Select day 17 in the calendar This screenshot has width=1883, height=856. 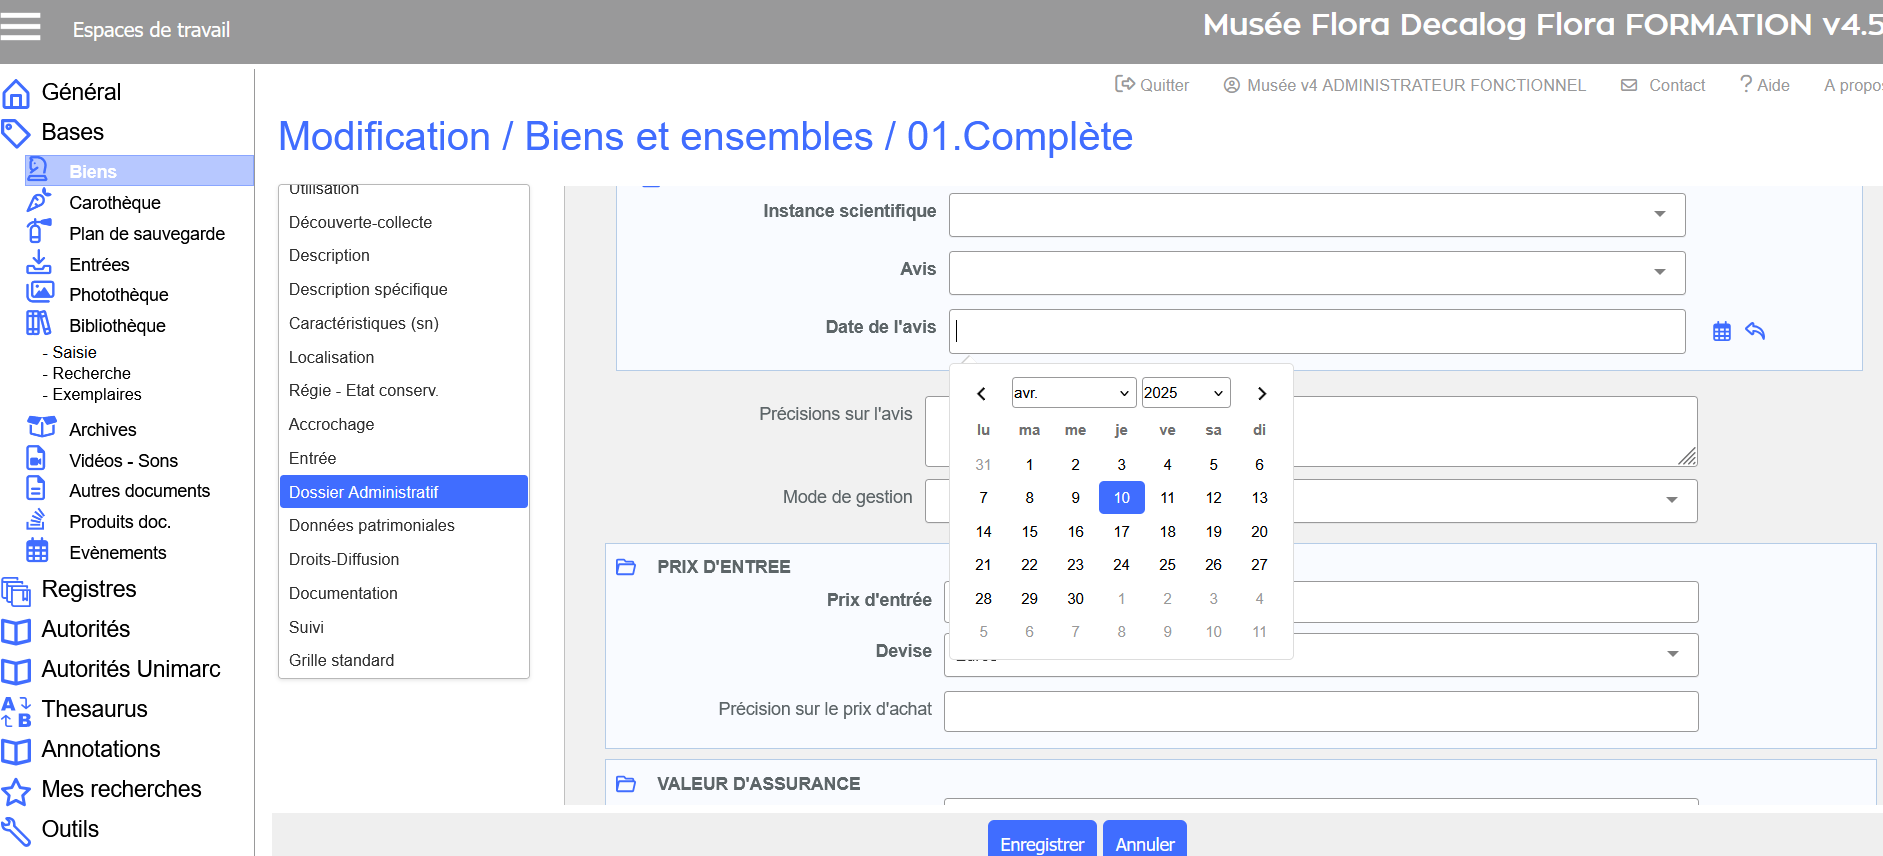point(1121,532)
